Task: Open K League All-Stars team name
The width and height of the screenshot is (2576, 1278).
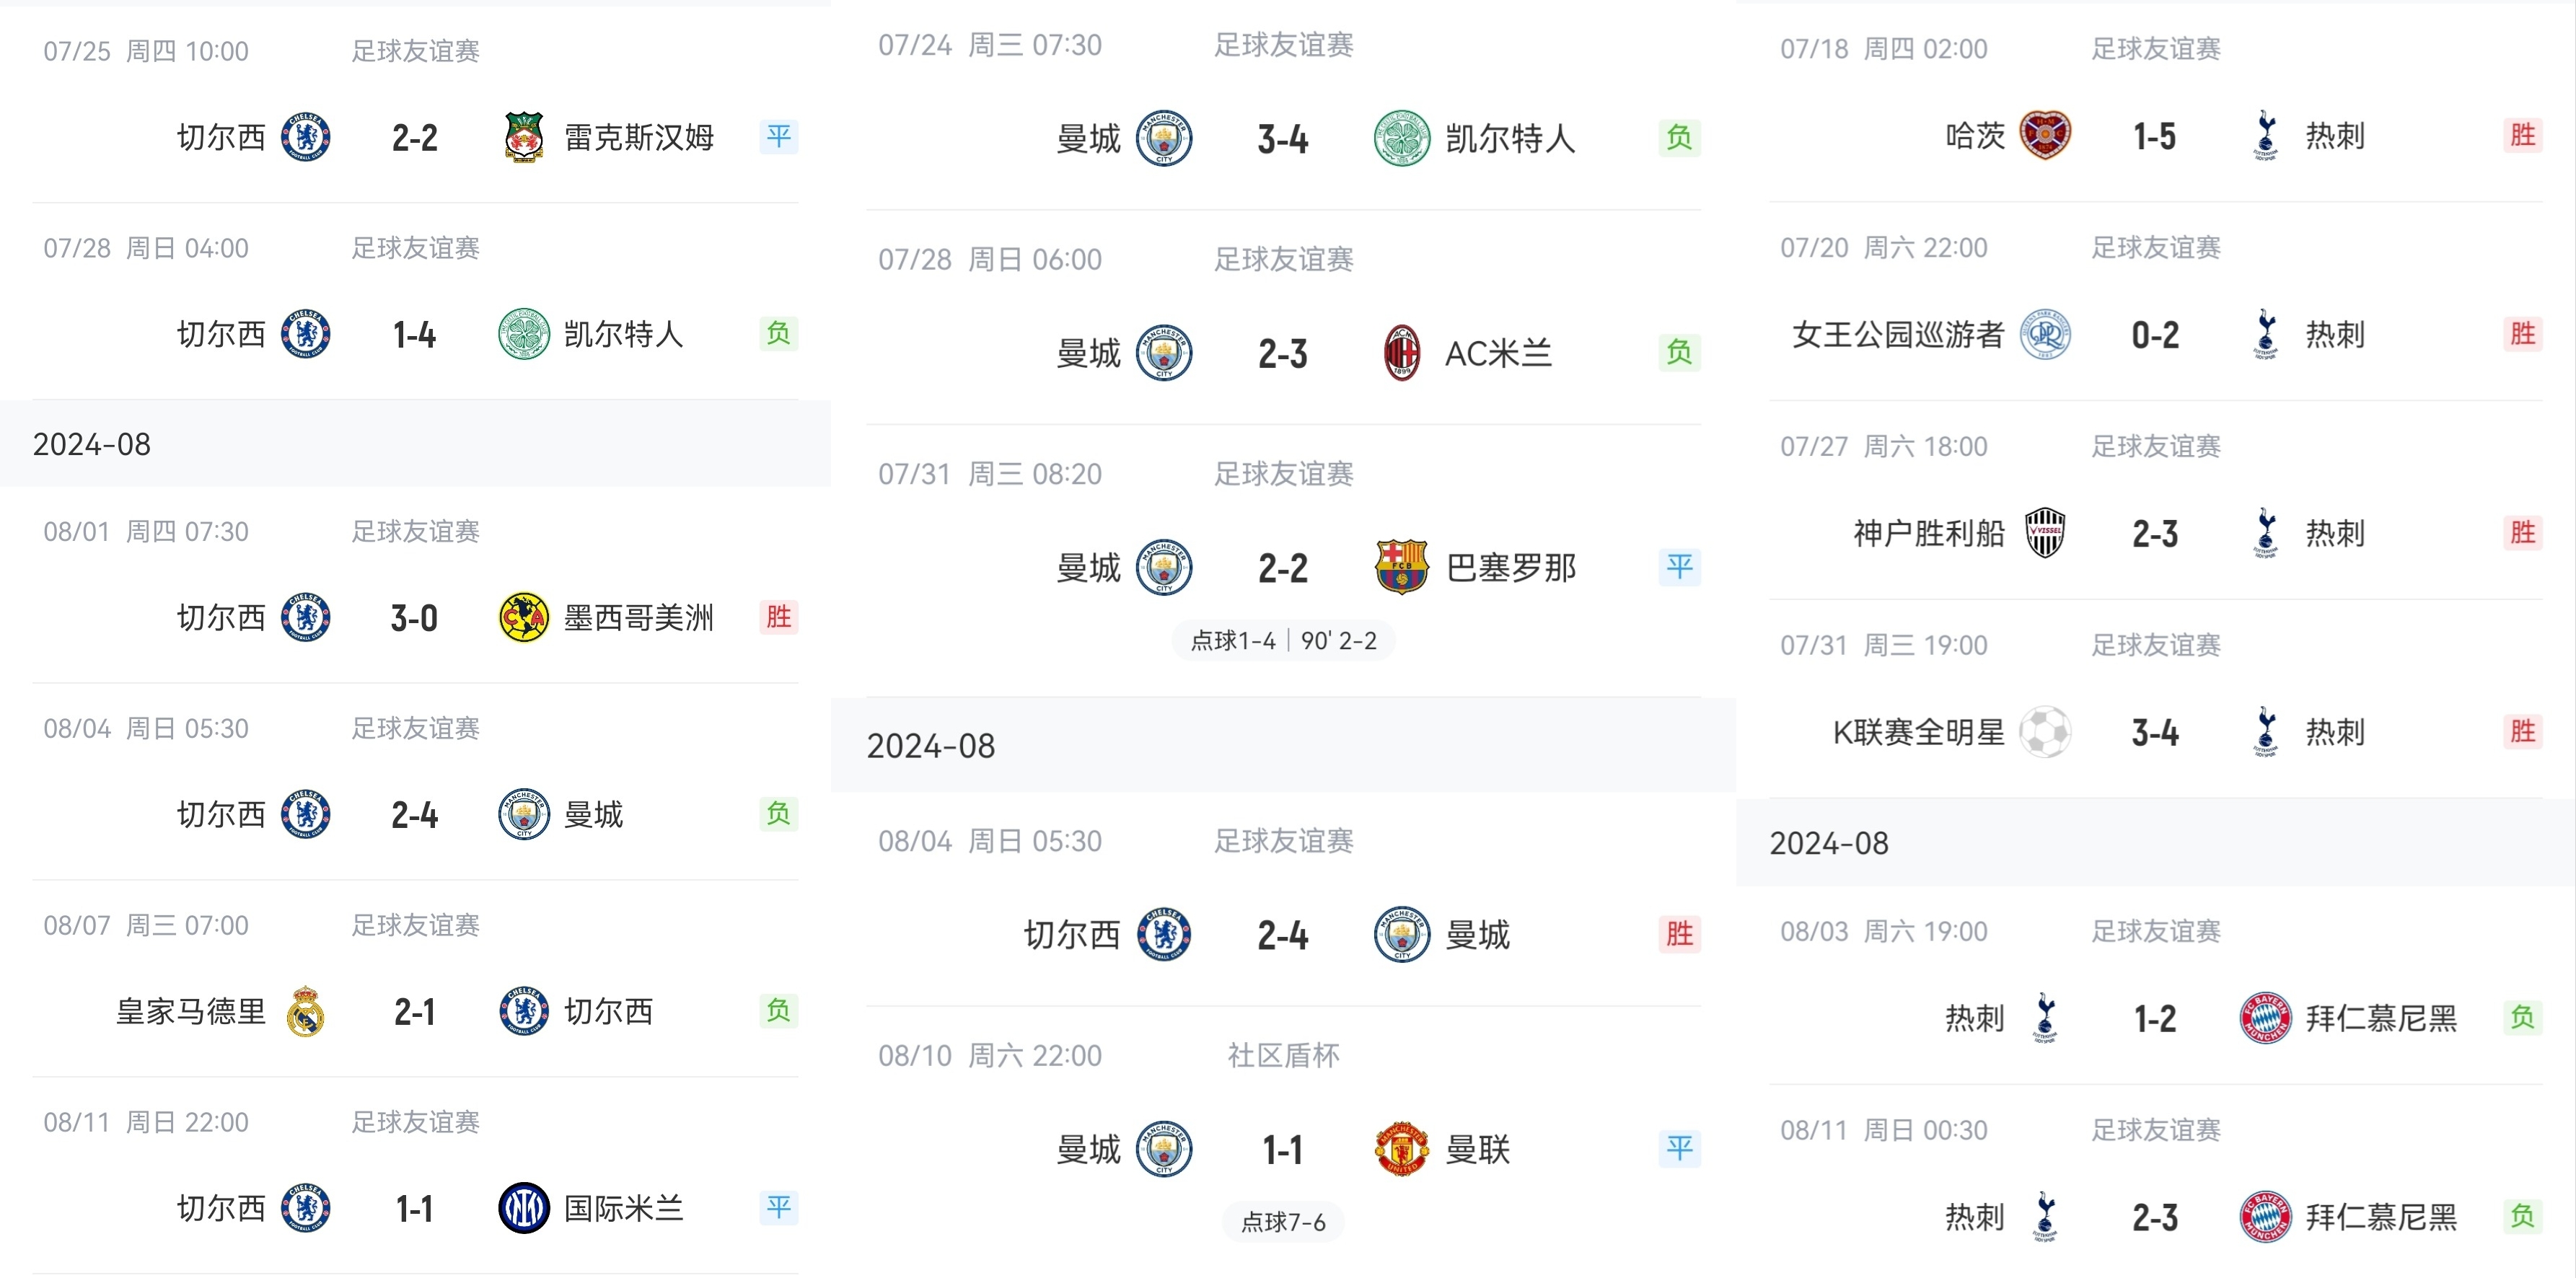Action: coord(1918,732)
